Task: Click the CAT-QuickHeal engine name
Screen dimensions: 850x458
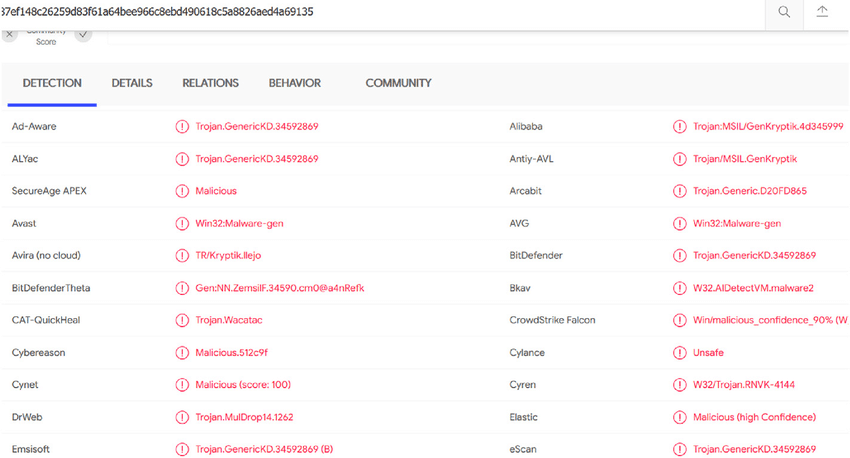Action: (46, 320)
